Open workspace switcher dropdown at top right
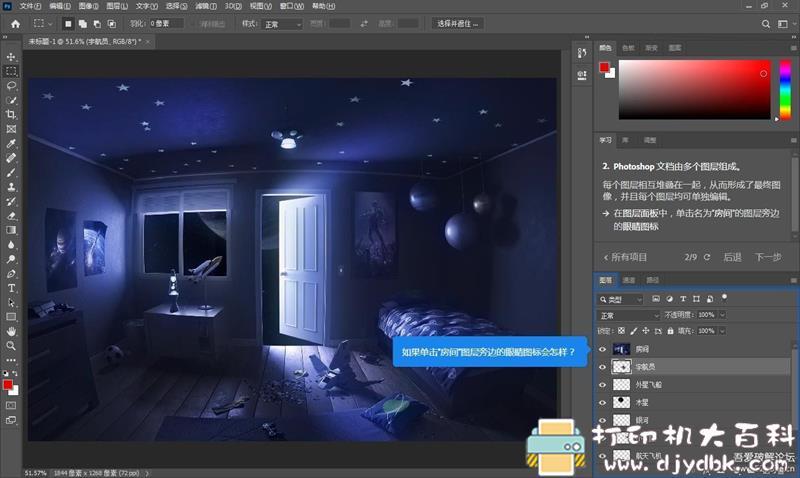The width and height of the screenshot is (800, 478). coord(785,24)
